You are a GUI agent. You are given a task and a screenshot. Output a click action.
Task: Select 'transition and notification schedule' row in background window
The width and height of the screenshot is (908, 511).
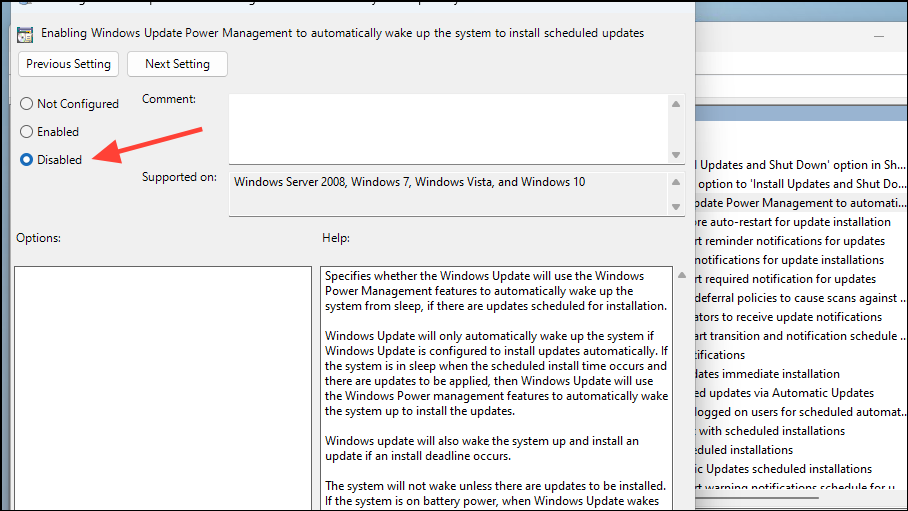[801, 336]
